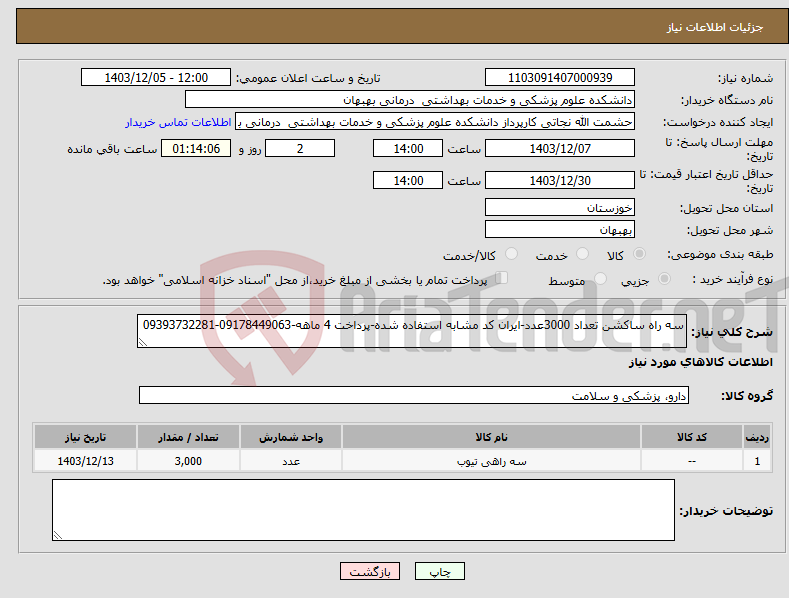
Task: Click the item name cell سه راهی تیوب
Action: coord(491,461)
